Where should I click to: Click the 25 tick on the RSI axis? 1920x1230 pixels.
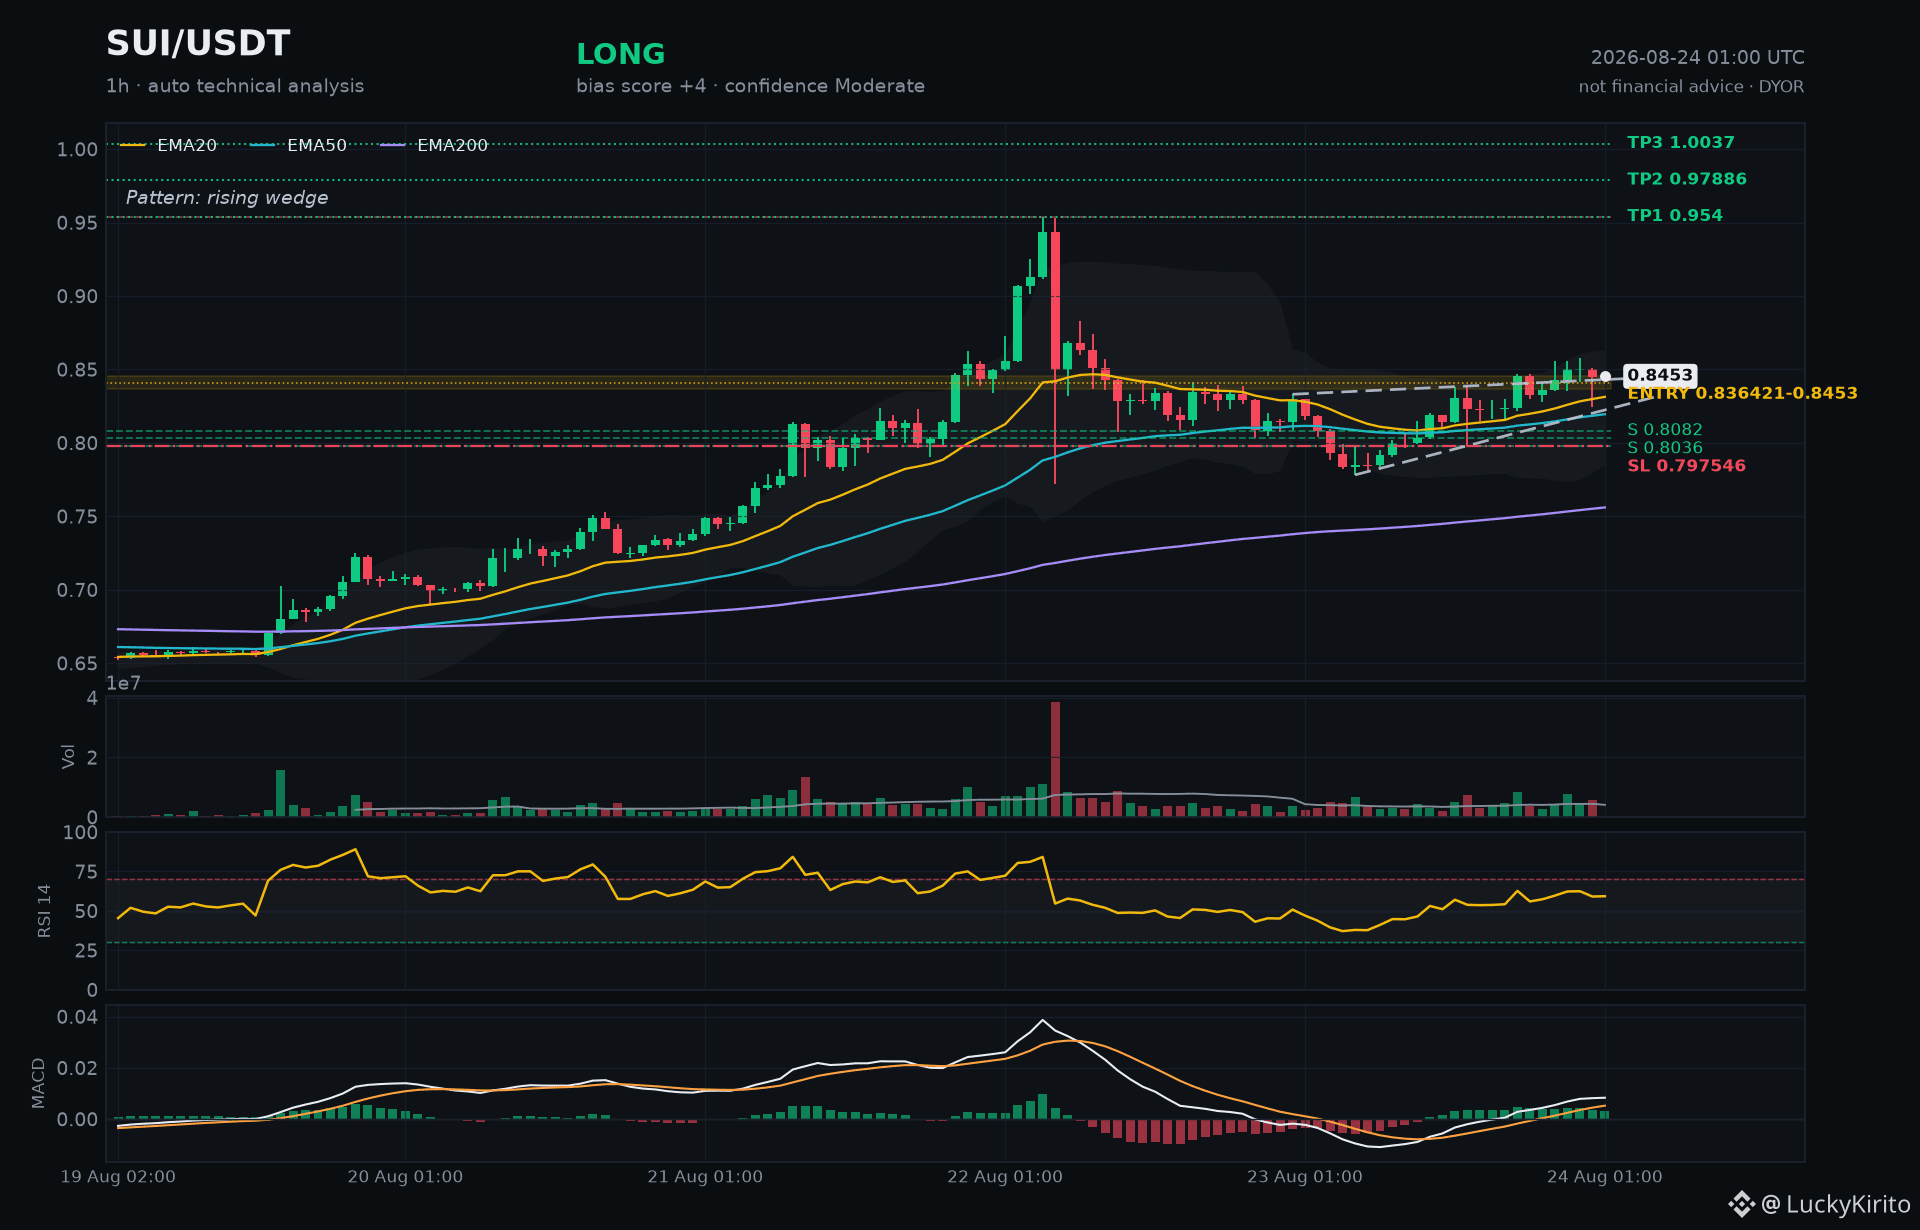click(86, 951)
